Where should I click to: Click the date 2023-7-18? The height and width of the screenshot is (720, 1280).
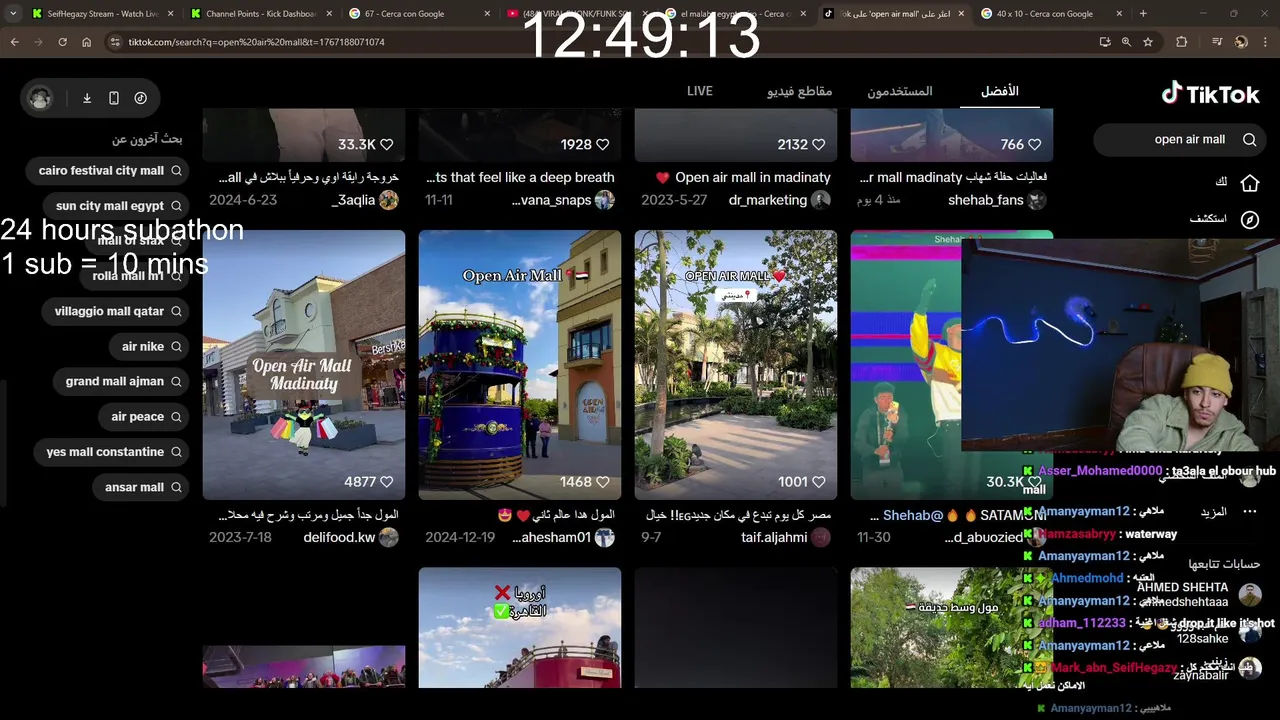tap(240, 538)
